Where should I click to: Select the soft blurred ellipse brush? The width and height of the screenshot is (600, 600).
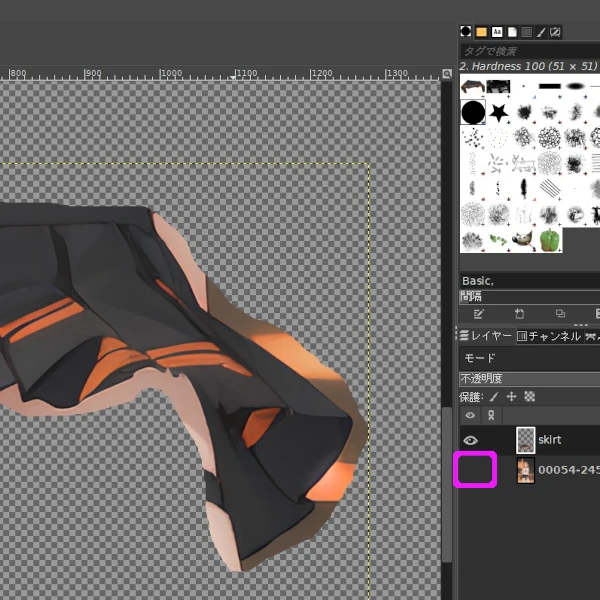pyautogui.click(x=575, y=86)
